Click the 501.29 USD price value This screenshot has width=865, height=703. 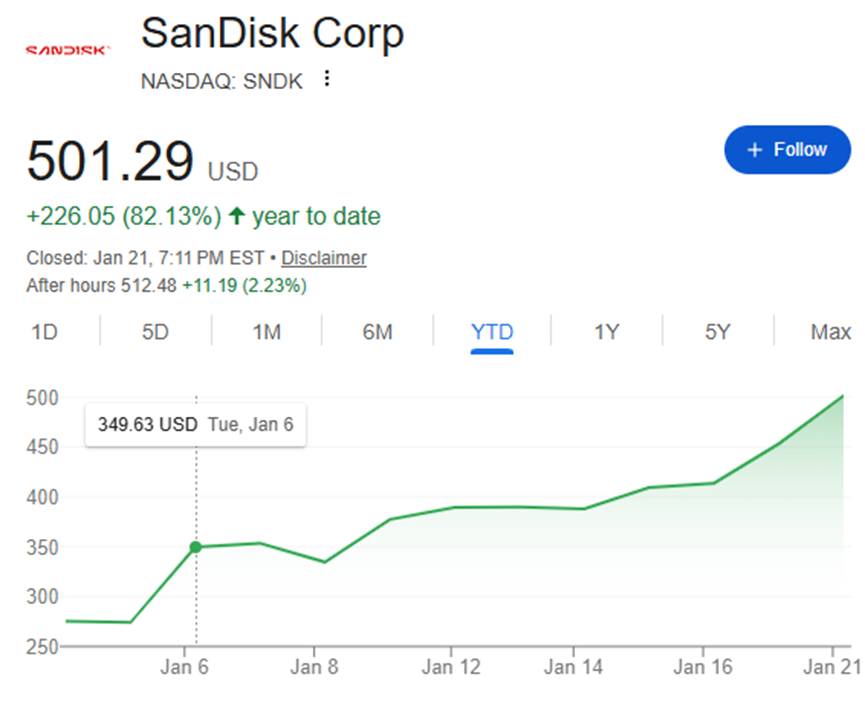pyautogui.click(x=110, y=161)
